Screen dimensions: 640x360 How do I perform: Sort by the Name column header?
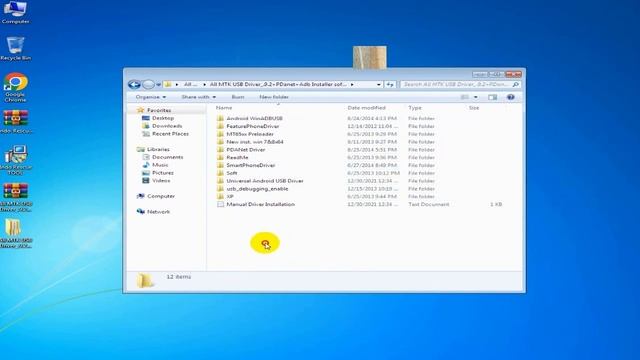[224, 108]
